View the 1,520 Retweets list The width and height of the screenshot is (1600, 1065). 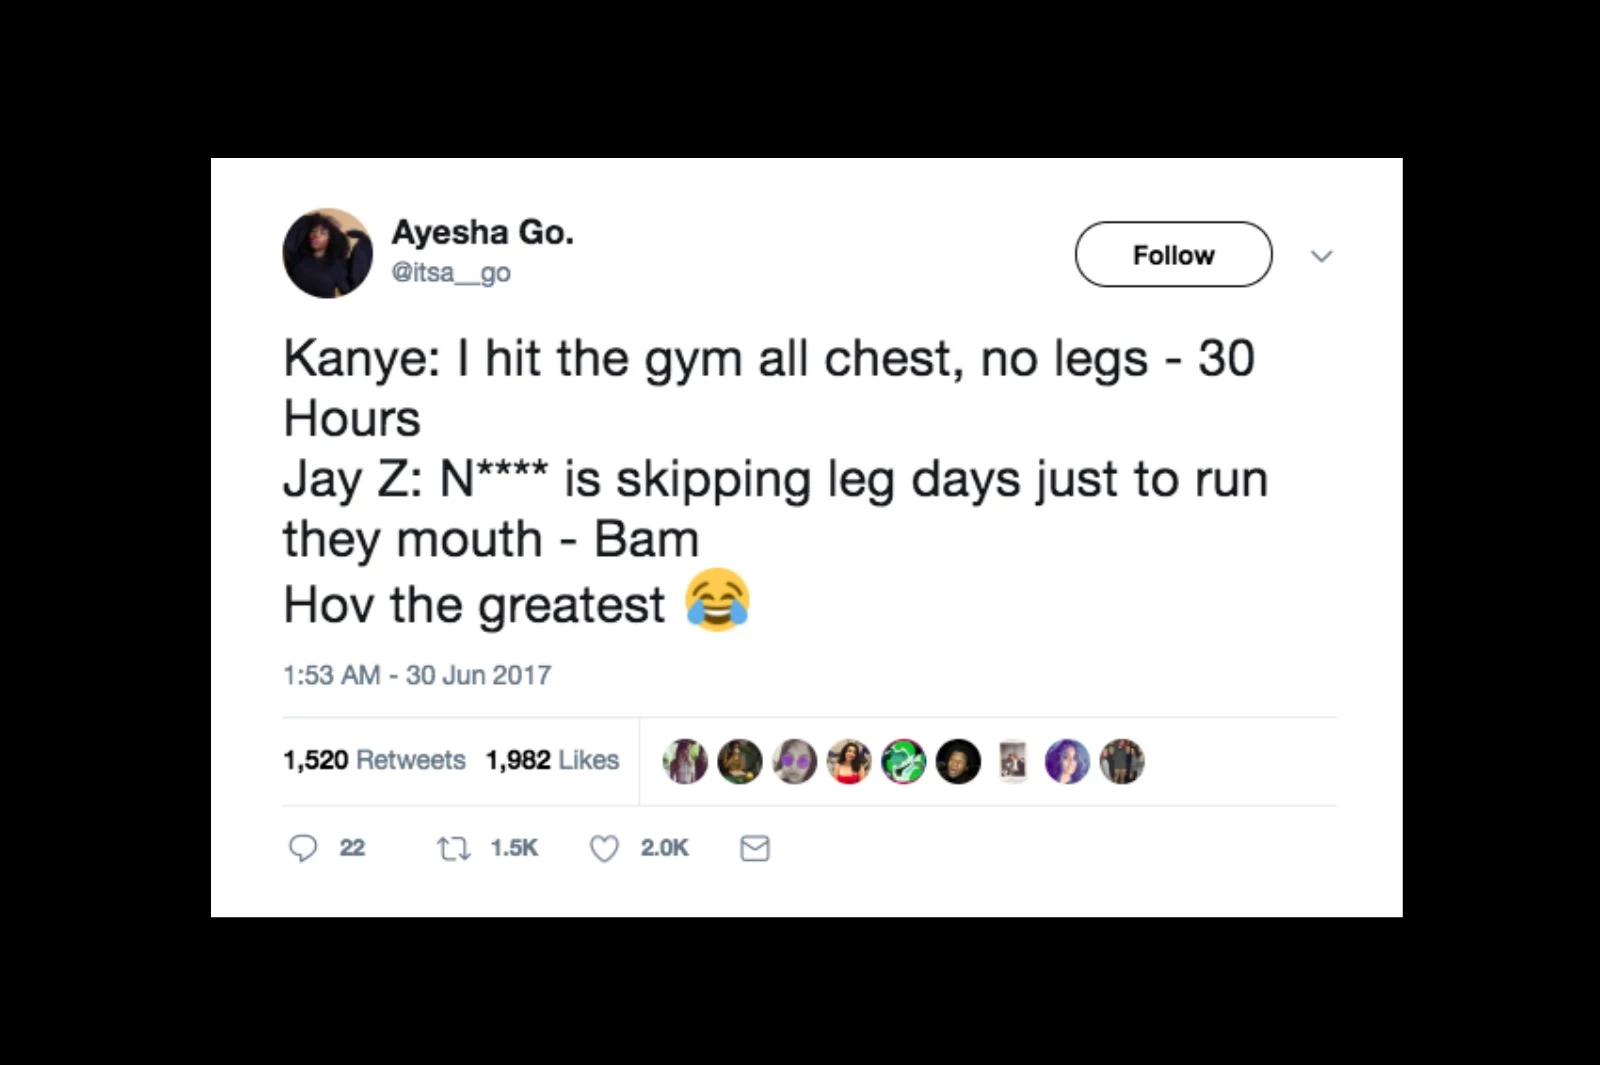point(374,760)
